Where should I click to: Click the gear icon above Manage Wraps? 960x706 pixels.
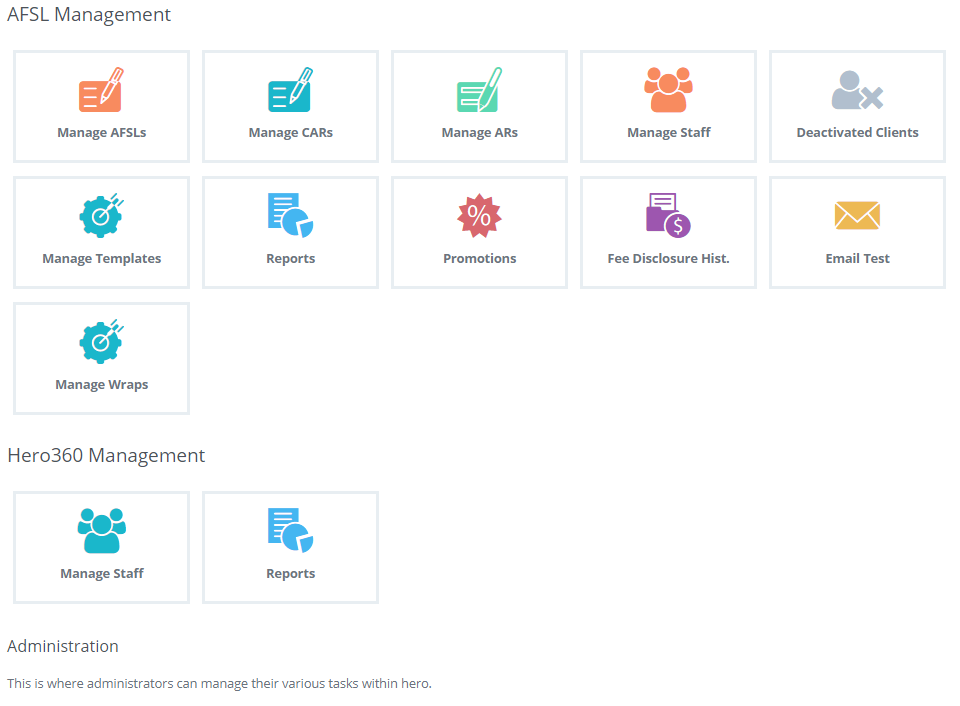coord(101,340)
